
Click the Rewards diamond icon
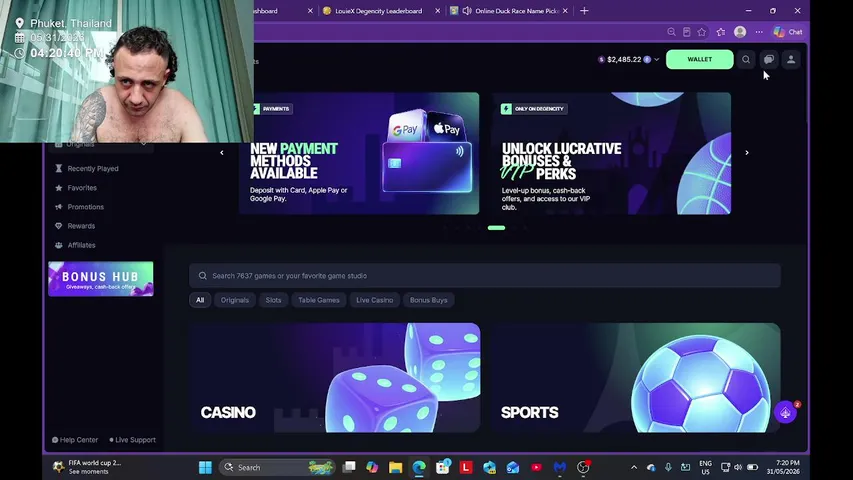pos(58,226)
